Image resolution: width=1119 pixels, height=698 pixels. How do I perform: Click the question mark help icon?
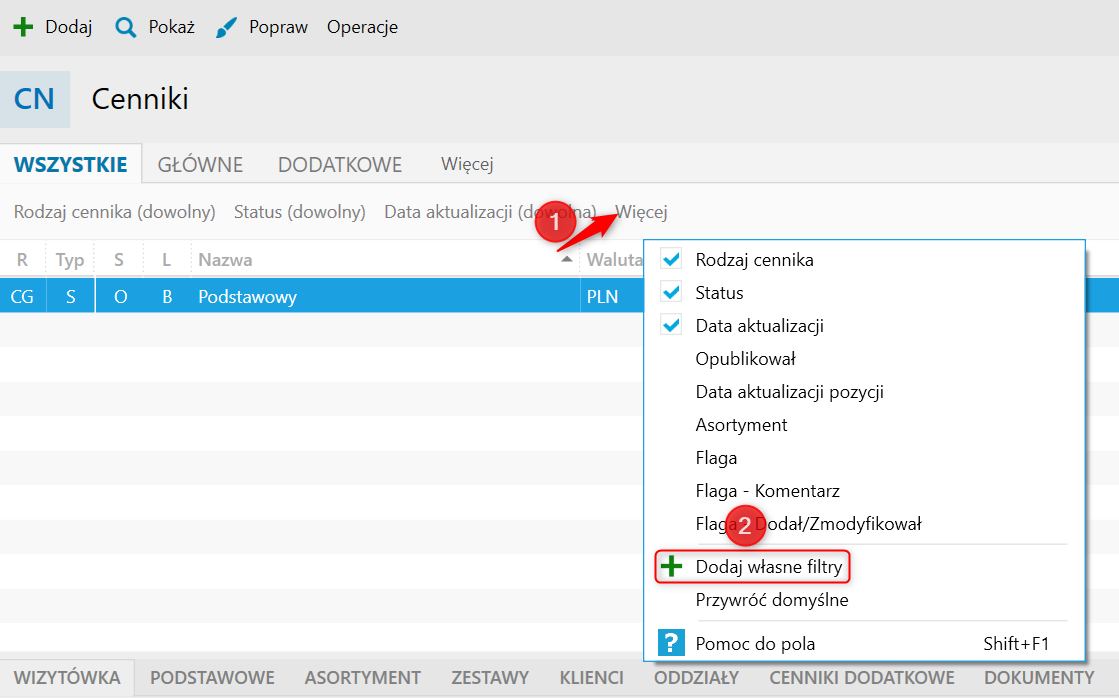(671, 643)
